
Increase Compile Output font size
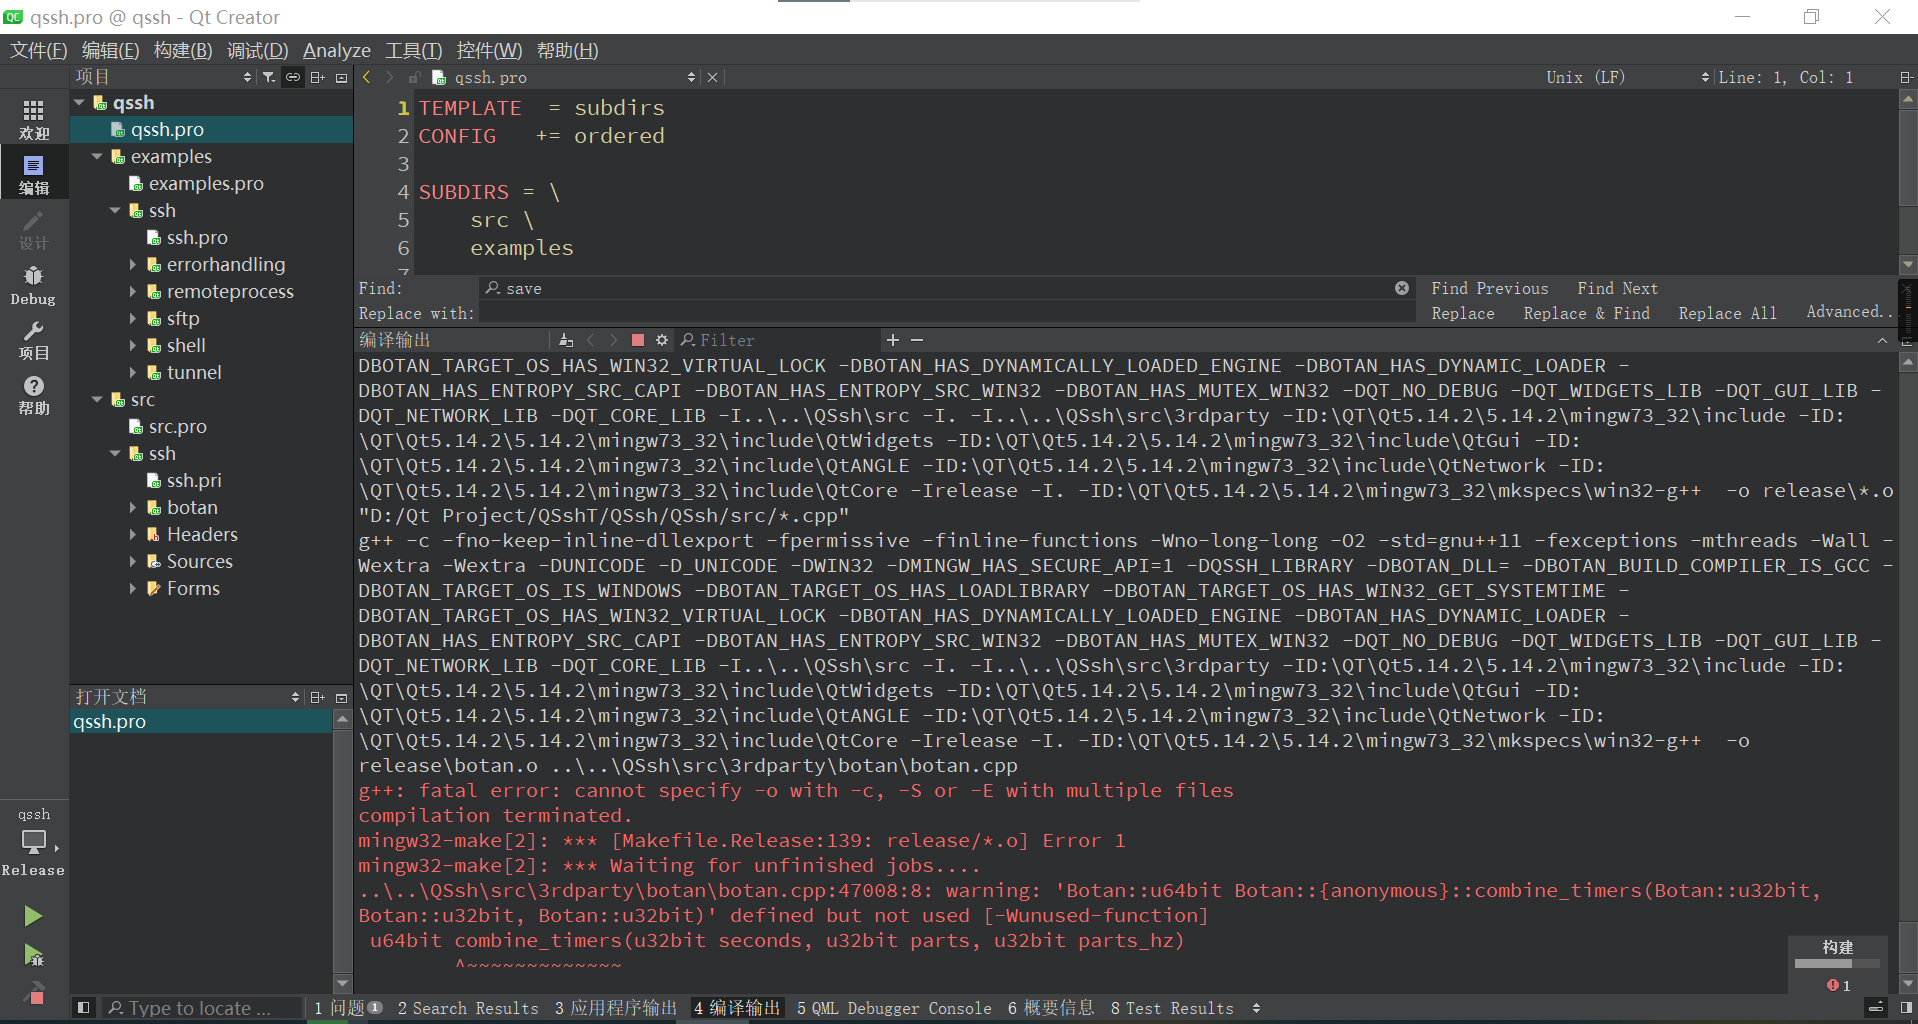point(893,340)
